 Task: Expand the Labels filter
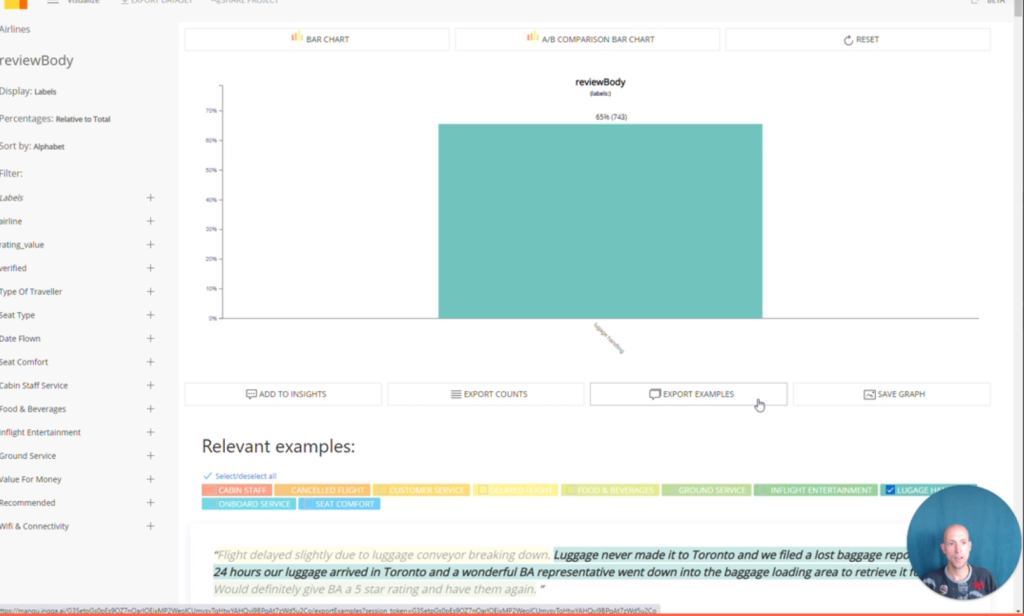150,197
